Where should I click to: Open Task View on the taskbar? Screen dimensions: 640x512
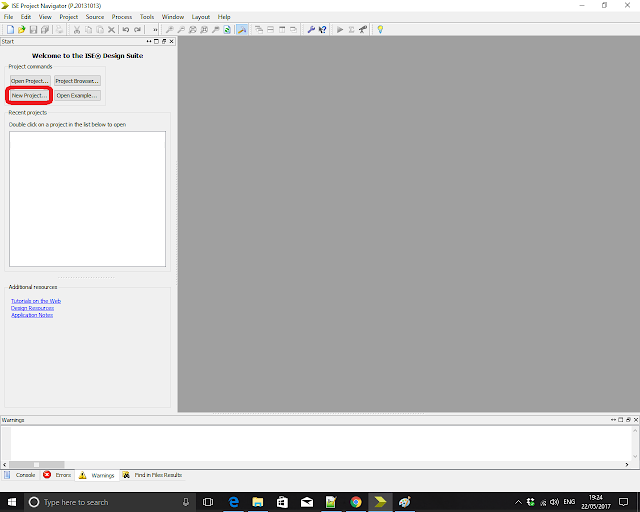coord(208,502)
